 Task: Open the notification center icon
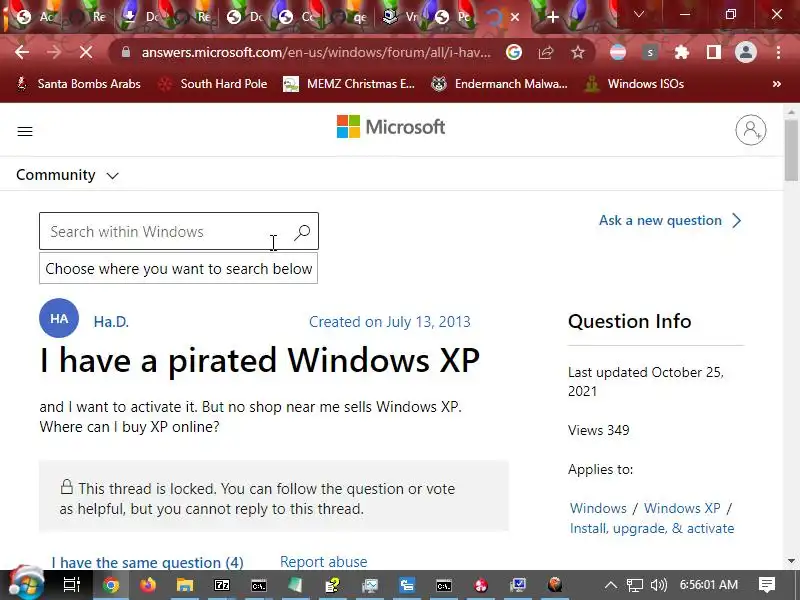pyautogui.click(x=767, y=585)
